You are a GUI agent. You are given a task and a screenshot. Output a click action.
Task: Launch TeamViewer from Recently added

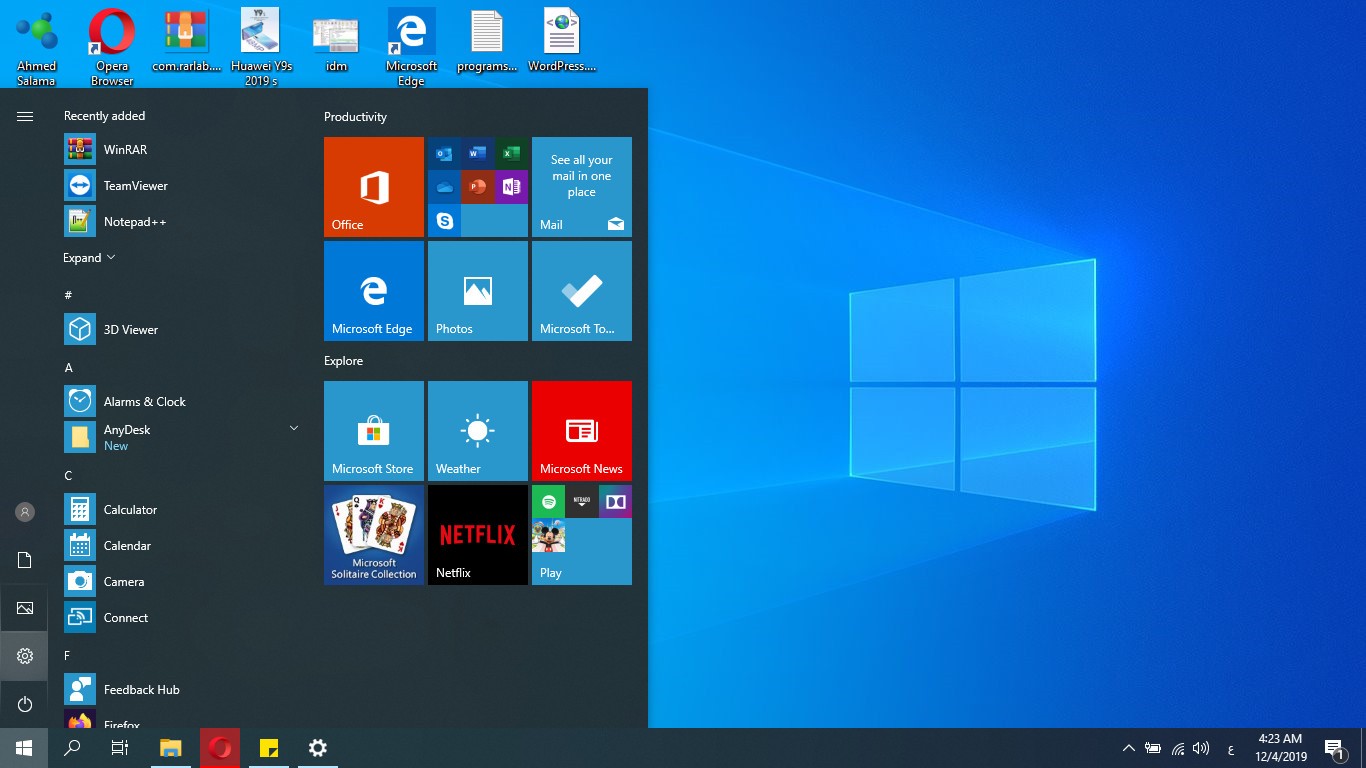pyautogui.click(x=182, y=186)
